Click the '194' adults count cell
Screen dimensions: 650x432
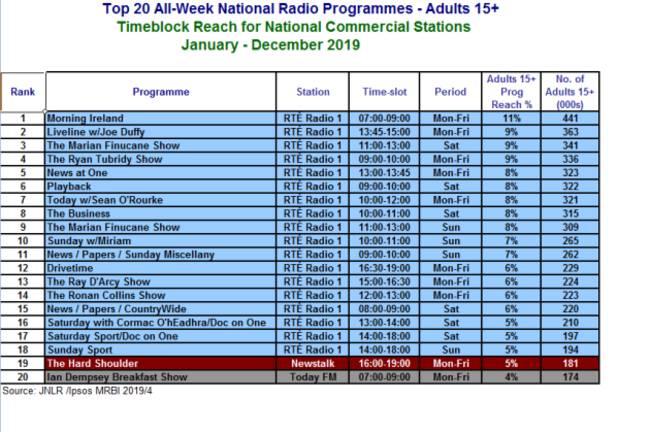pos(570,350)
